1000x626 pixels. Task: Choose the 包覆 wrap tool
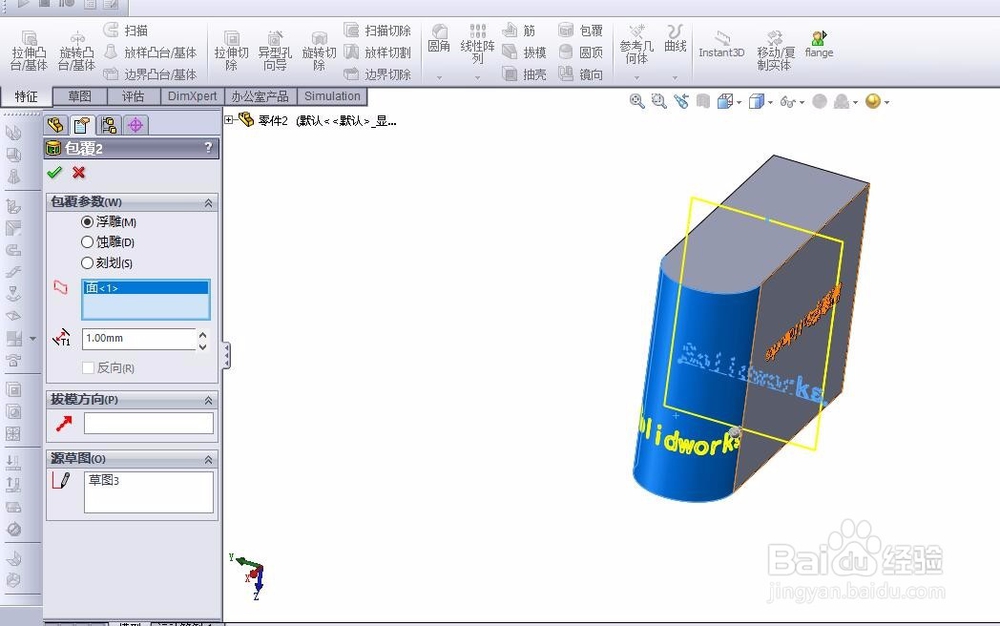(580, 30)
